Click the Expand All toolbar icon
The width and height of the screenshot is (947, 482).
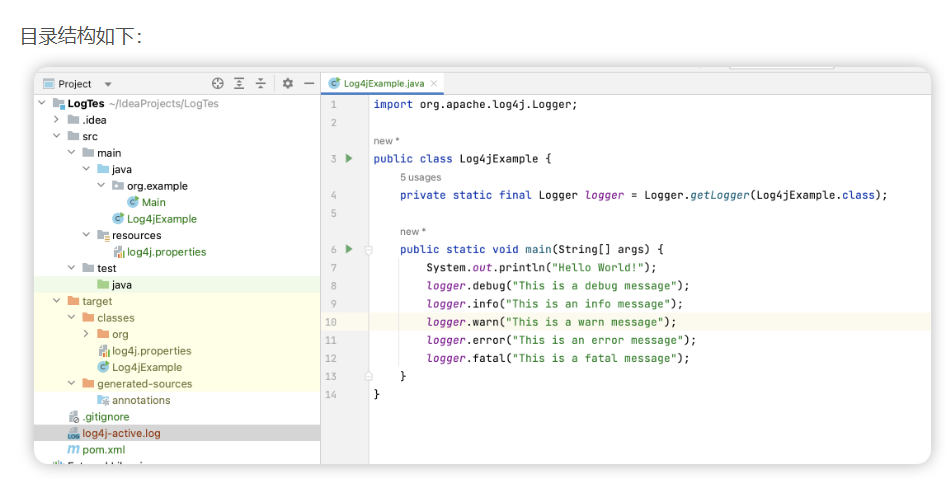(x=239, y=83)
